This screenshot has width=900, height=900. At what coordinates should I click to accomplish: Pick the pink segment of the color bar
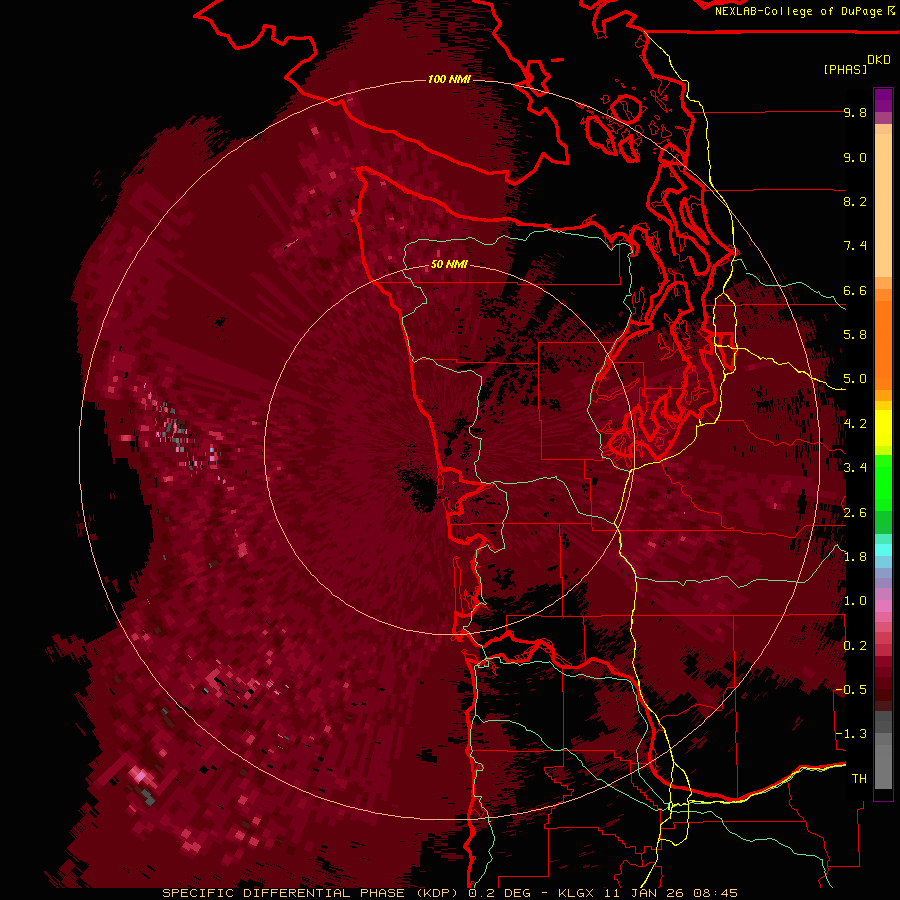pos(883,606)
